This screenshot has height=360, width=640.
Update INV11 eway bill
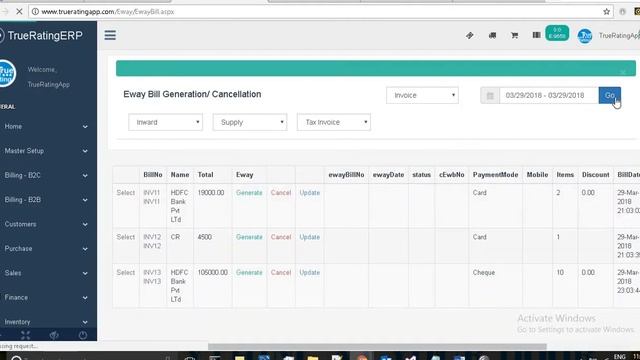pos(310,193)
